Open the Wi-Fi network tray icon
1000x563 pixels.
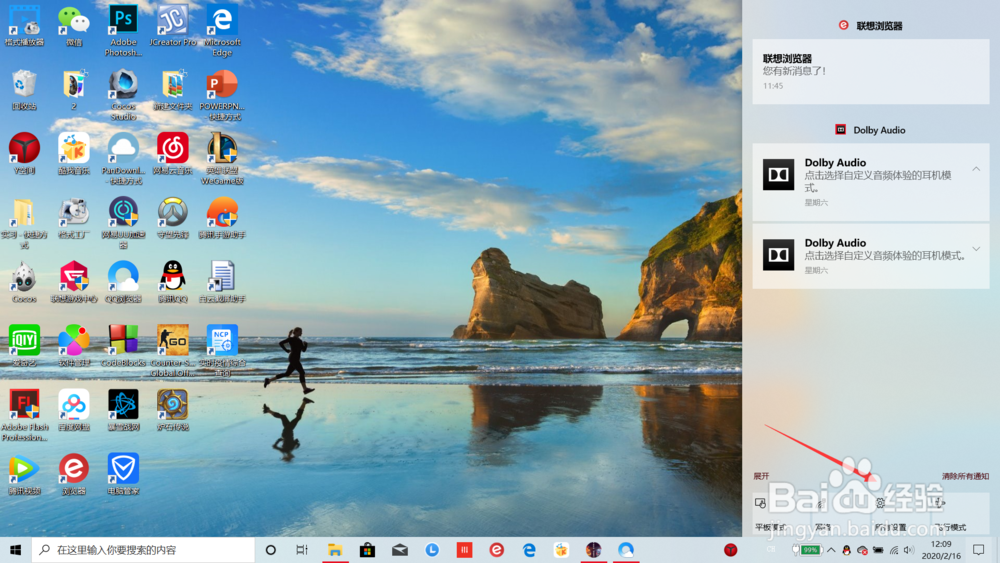pos(894,550)
